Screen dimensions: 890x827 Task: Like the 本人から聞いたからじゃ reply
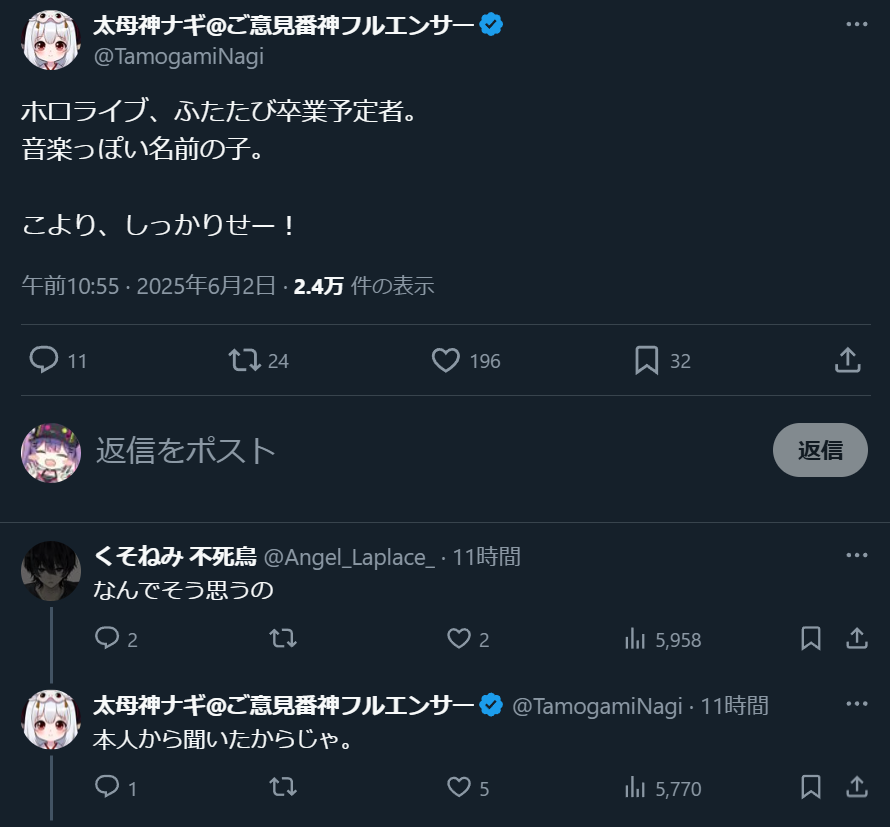459,787
